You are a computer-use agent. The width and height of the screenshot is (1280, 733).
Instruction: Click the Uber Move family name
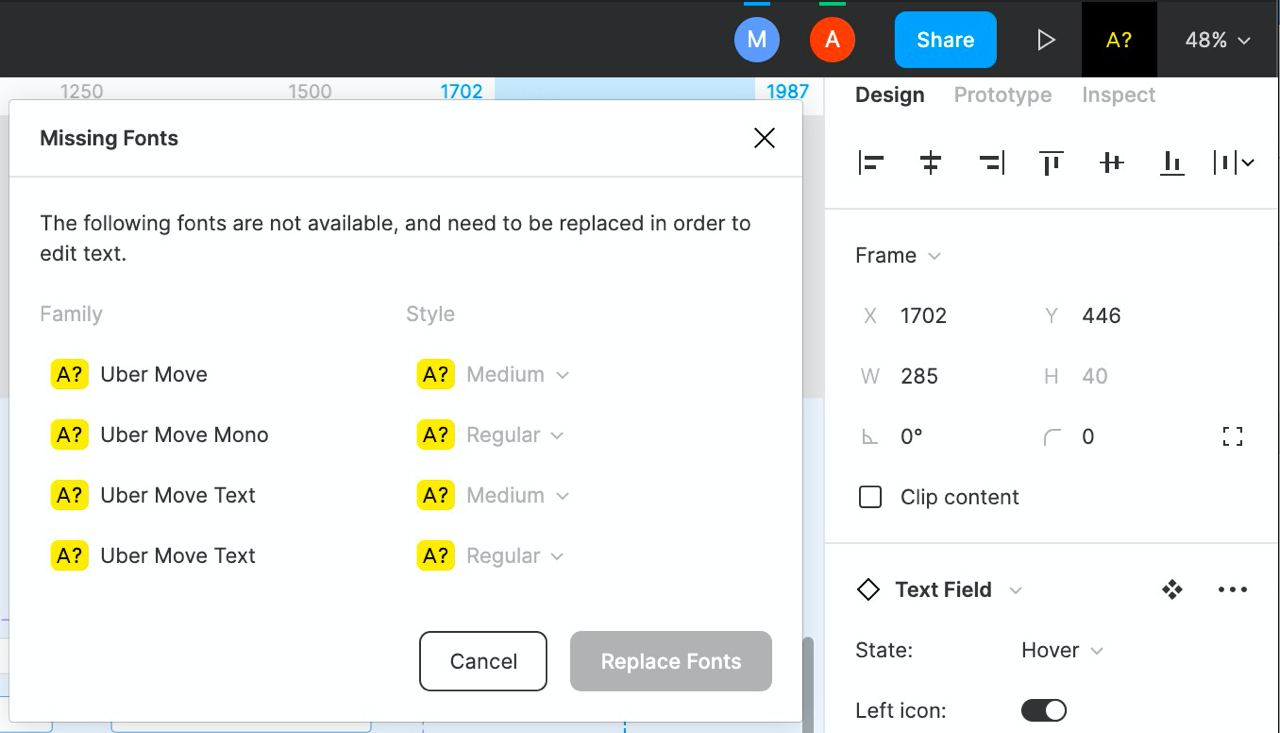tap(154, 374)
